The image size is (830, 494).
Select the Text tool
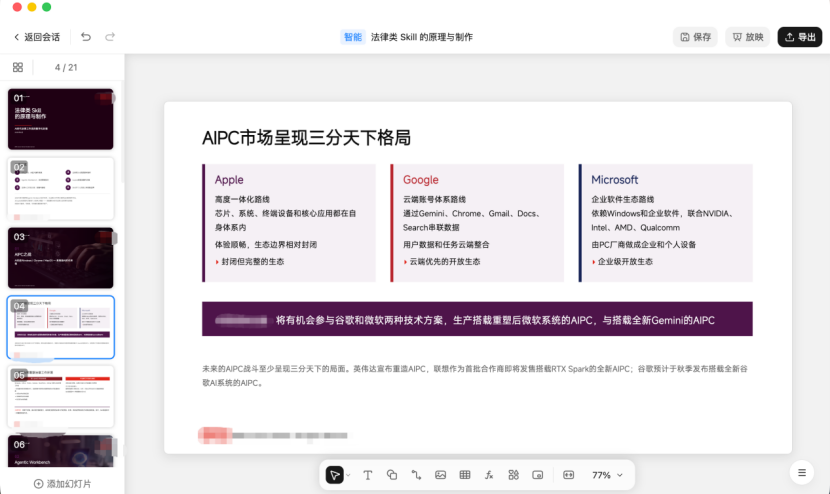click(x=367, y=475)
